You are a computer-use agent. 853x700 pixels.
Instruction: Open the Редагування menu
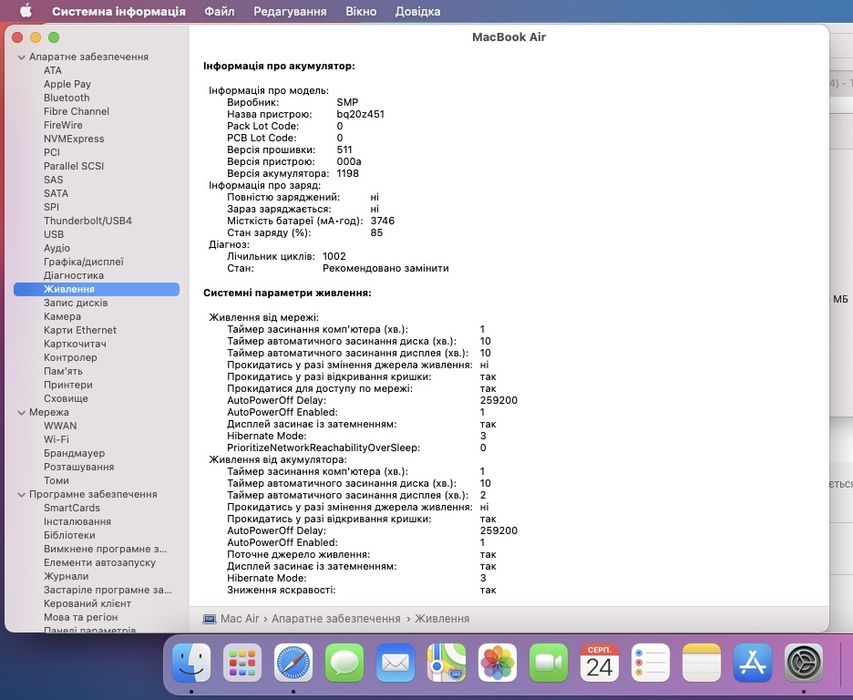pos(290,11)
